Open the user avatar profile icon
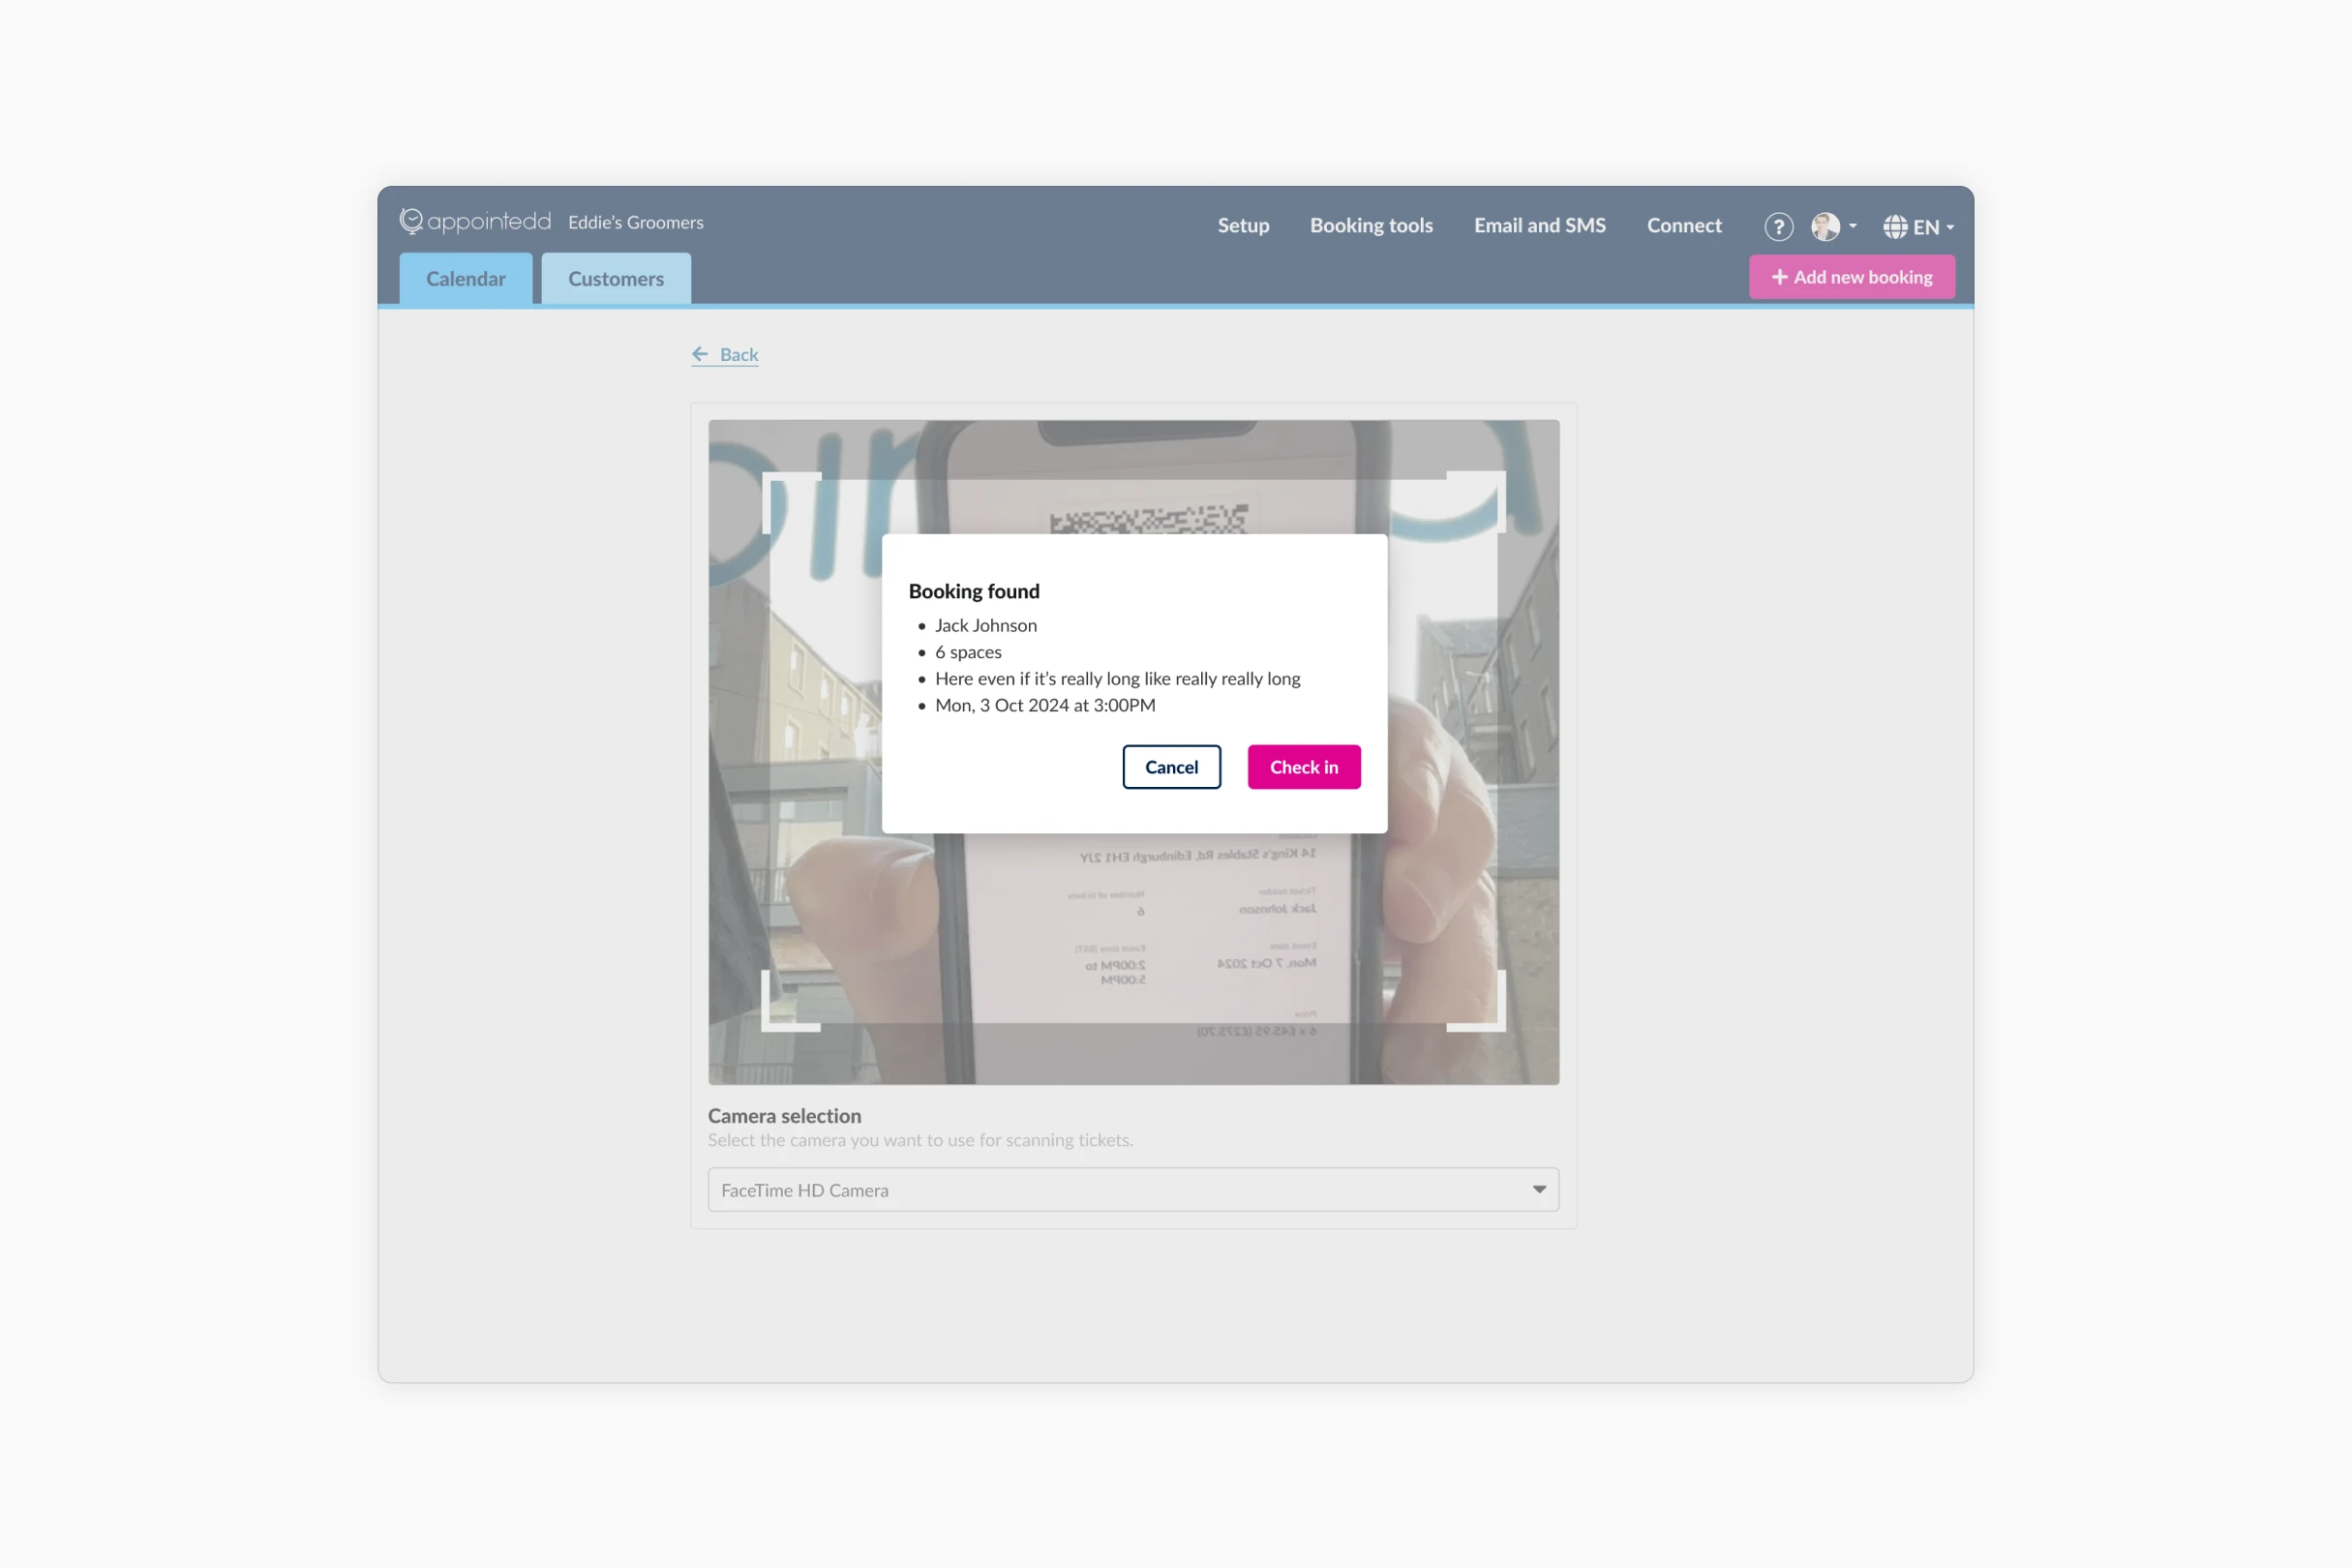Screen dimensions: 2352x1568 [1827, 226]
